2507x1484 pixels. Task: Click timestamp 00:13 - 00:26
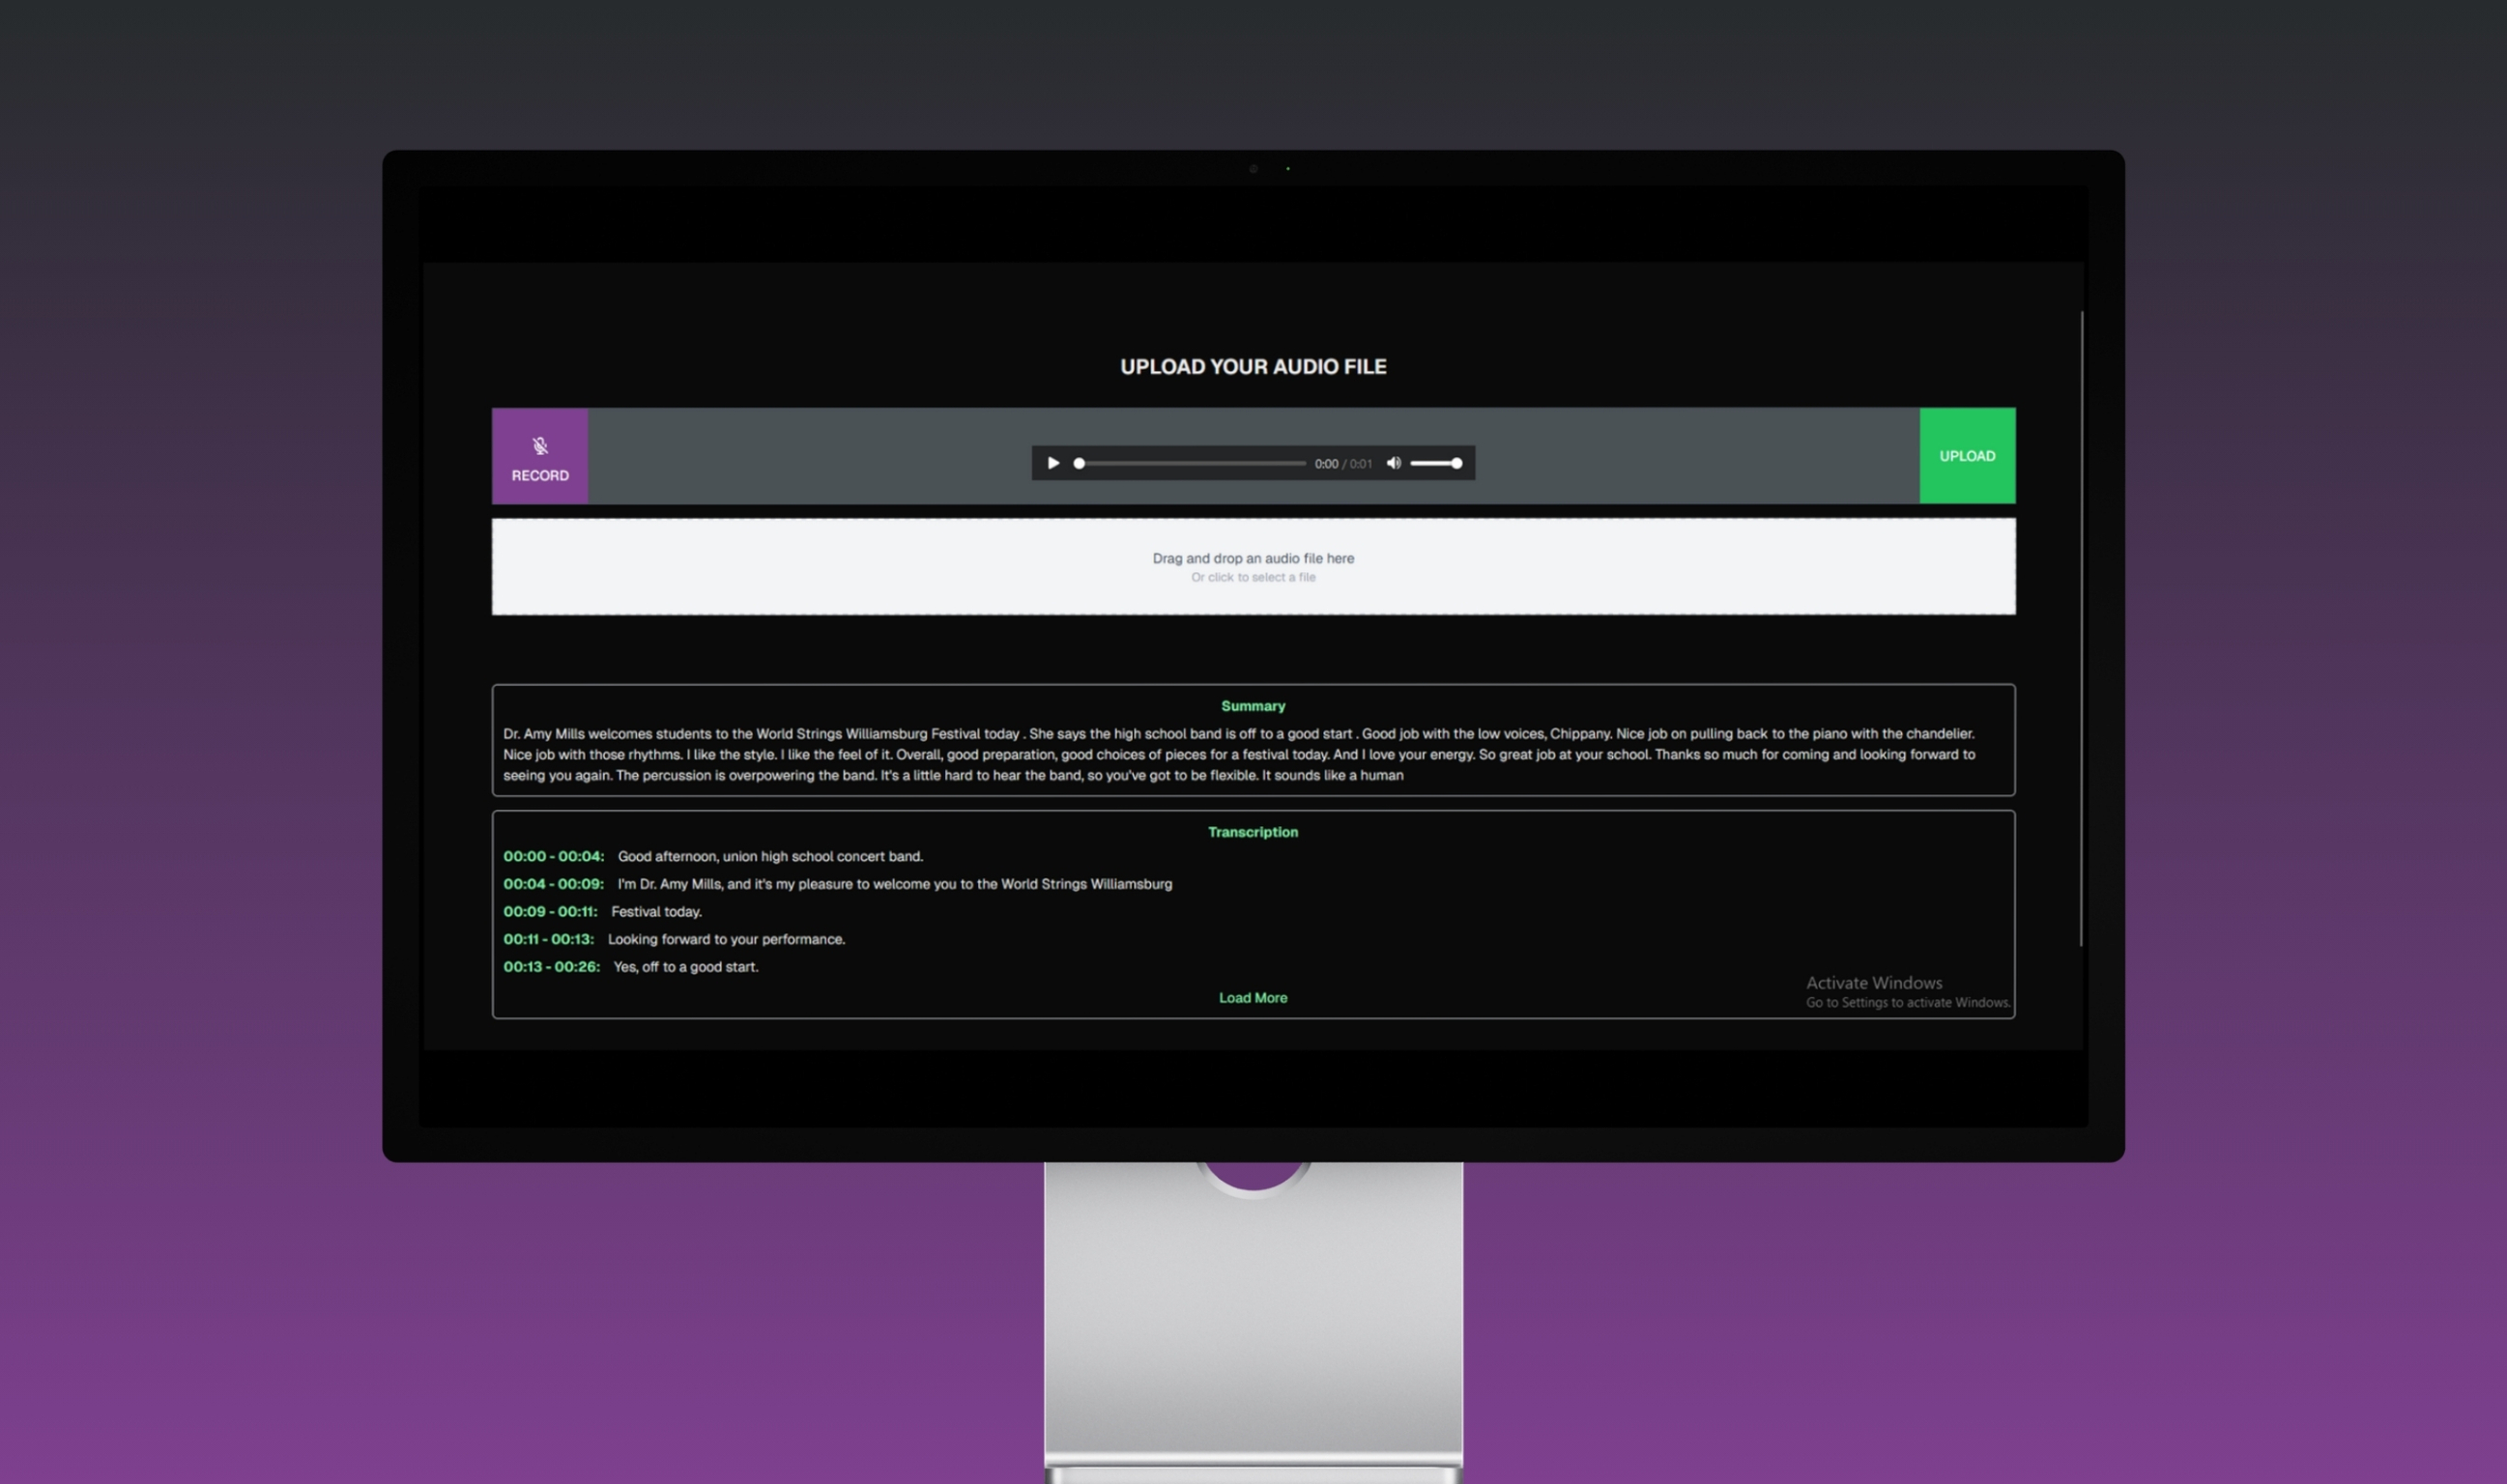click(x=551, y=967)
